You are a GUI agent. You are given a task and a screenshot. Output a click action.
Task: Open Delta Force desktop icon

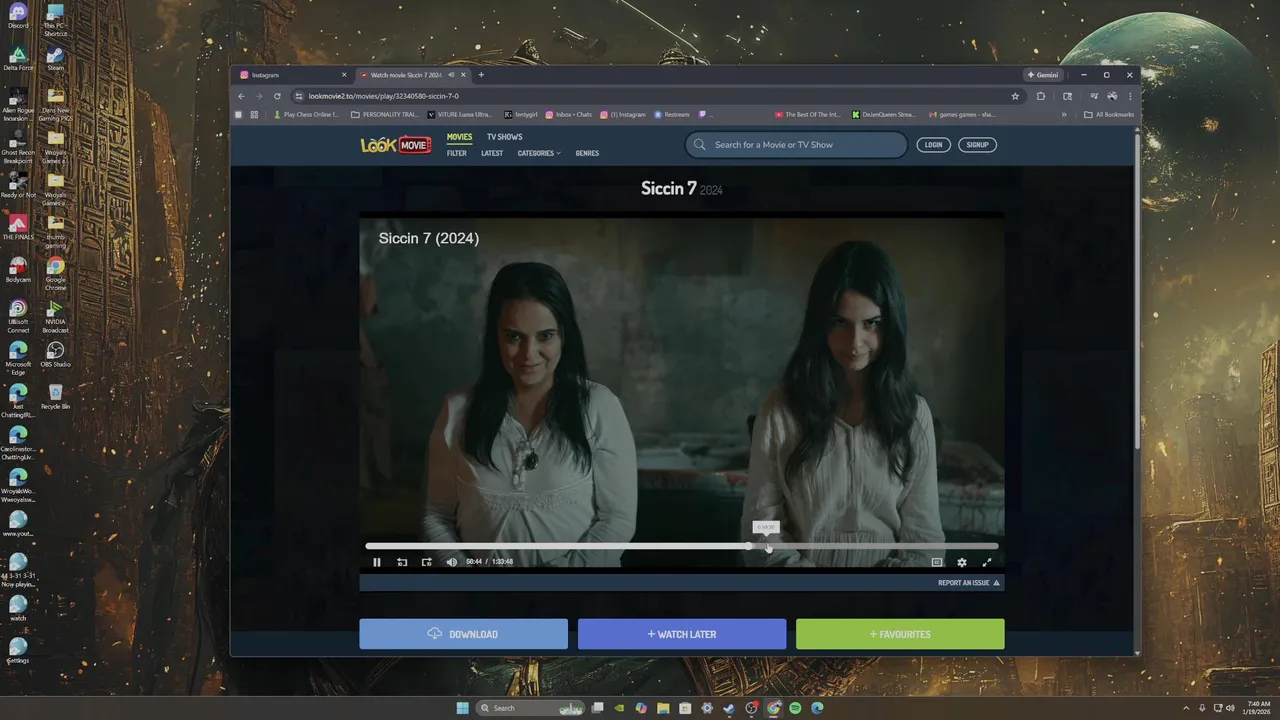tap(18, 59)
